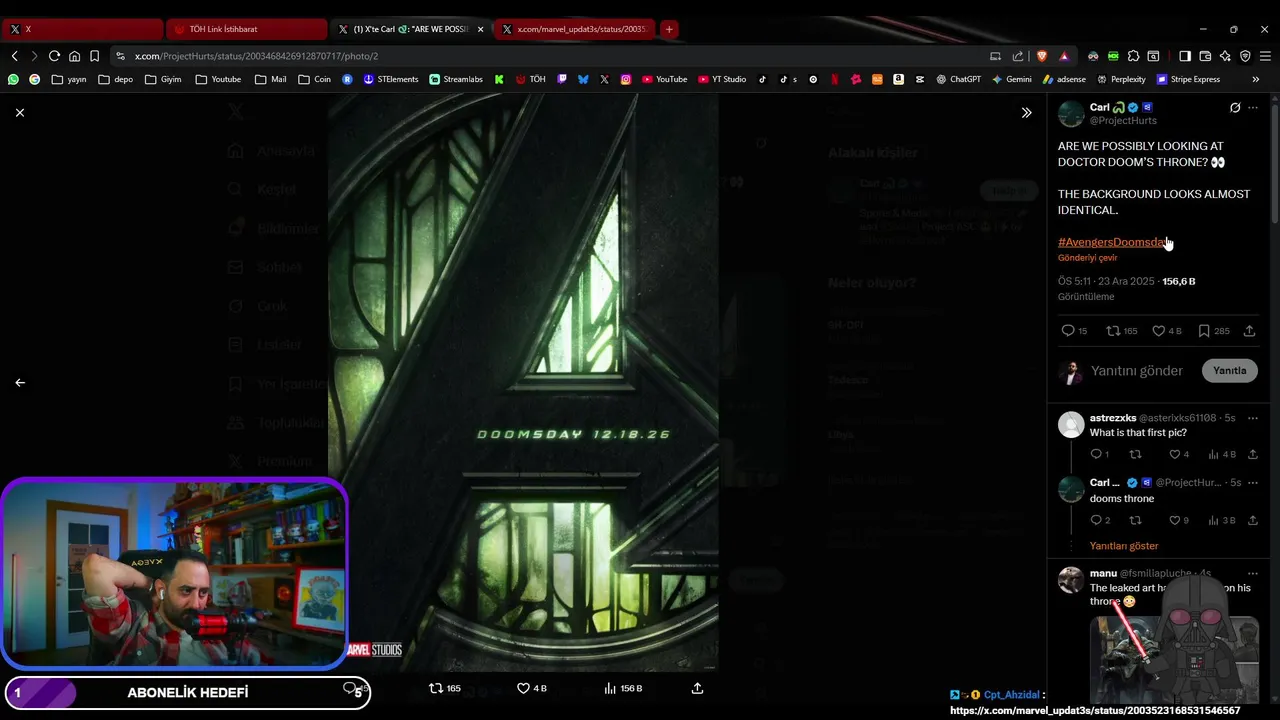This screenshot has height=720, width=1280.
Task: Open a new browser tab
Action: click(669, 29)
